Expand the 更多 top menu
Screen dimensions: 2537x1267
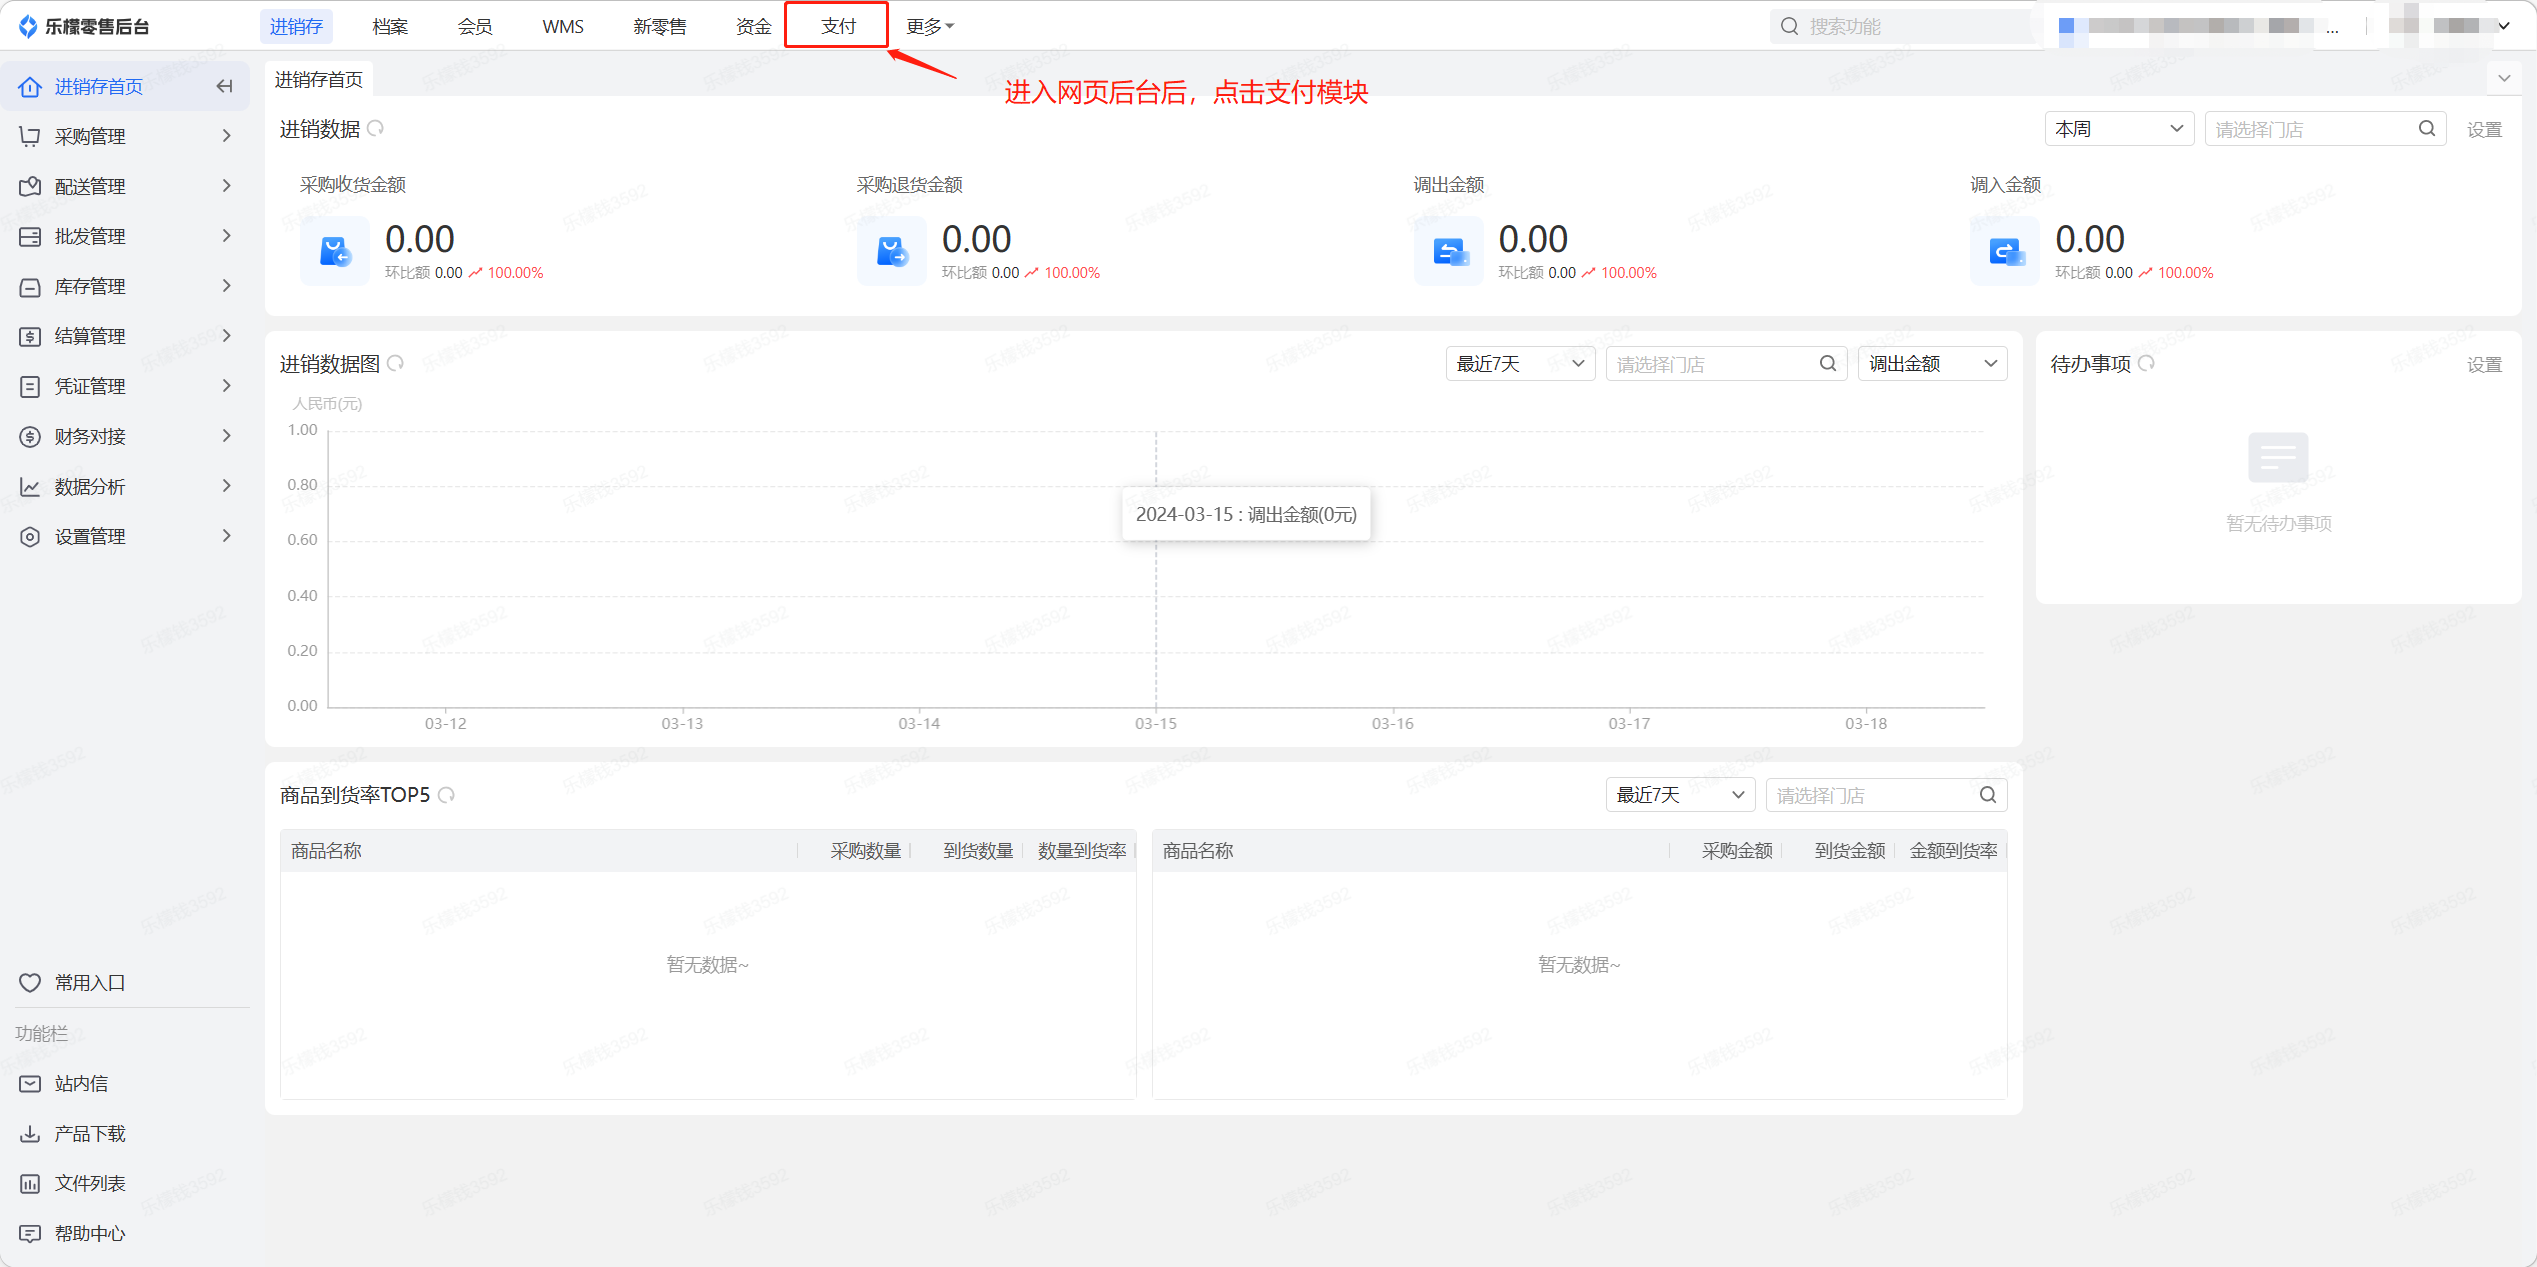tap(929, 27)
